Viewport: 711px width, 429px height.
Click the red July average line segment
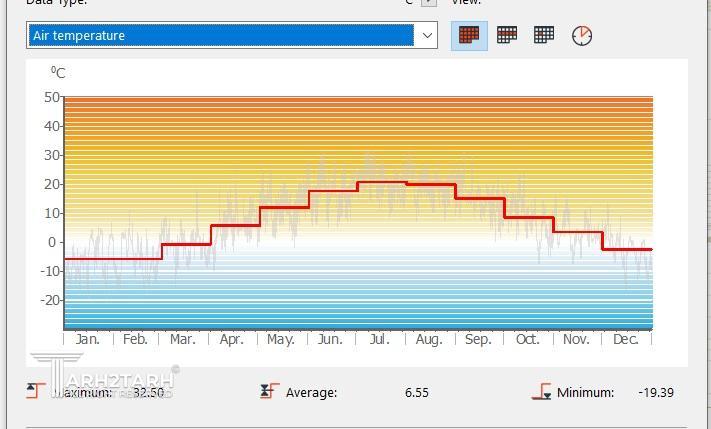coord(381,182)
